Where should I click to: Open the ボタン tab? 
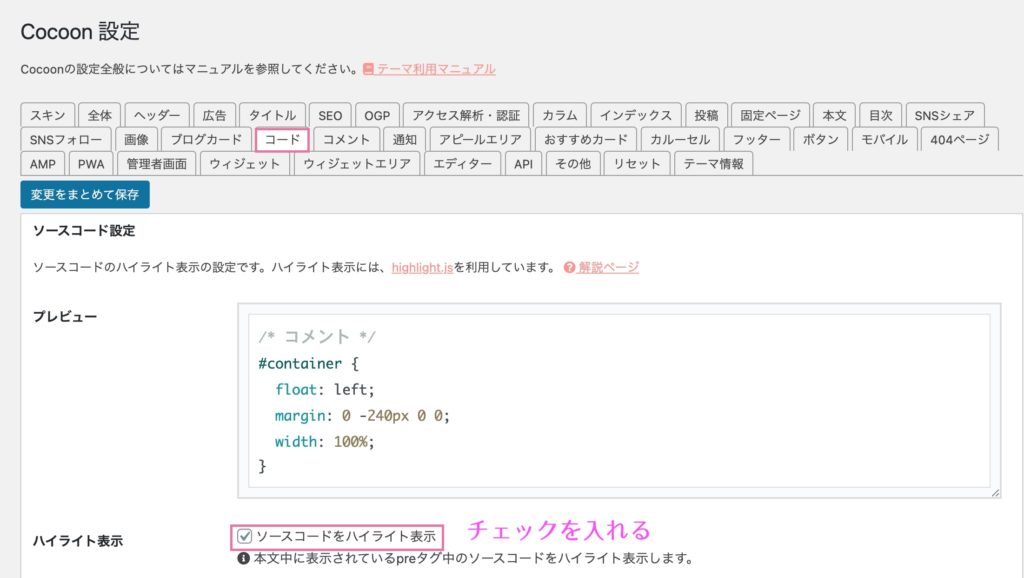(x=820, y=139)
